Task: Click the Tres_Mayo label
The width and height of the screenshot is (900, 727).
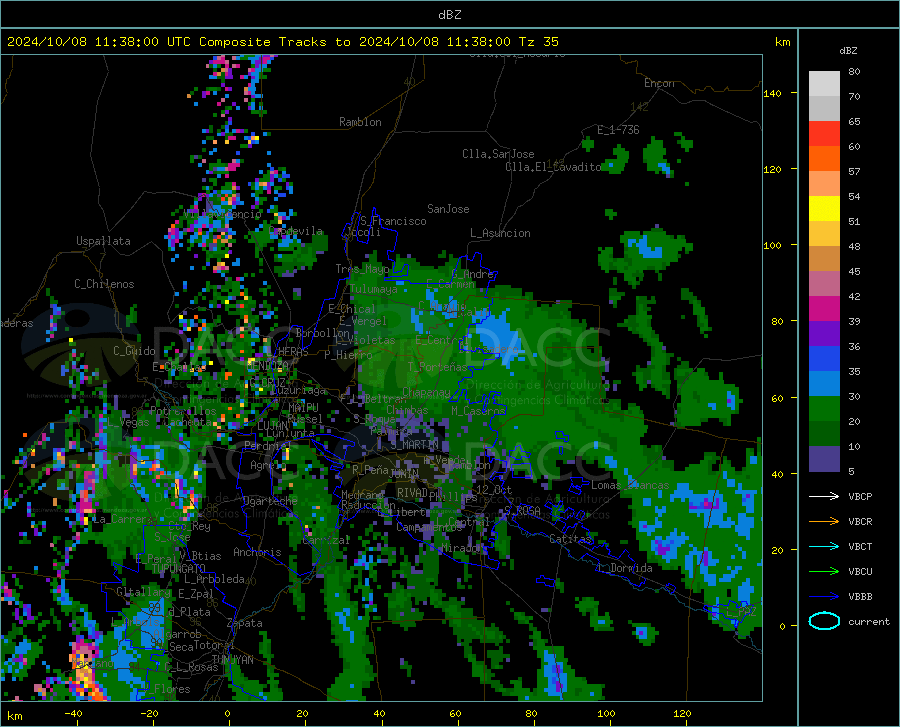Action: coord(362,269)
